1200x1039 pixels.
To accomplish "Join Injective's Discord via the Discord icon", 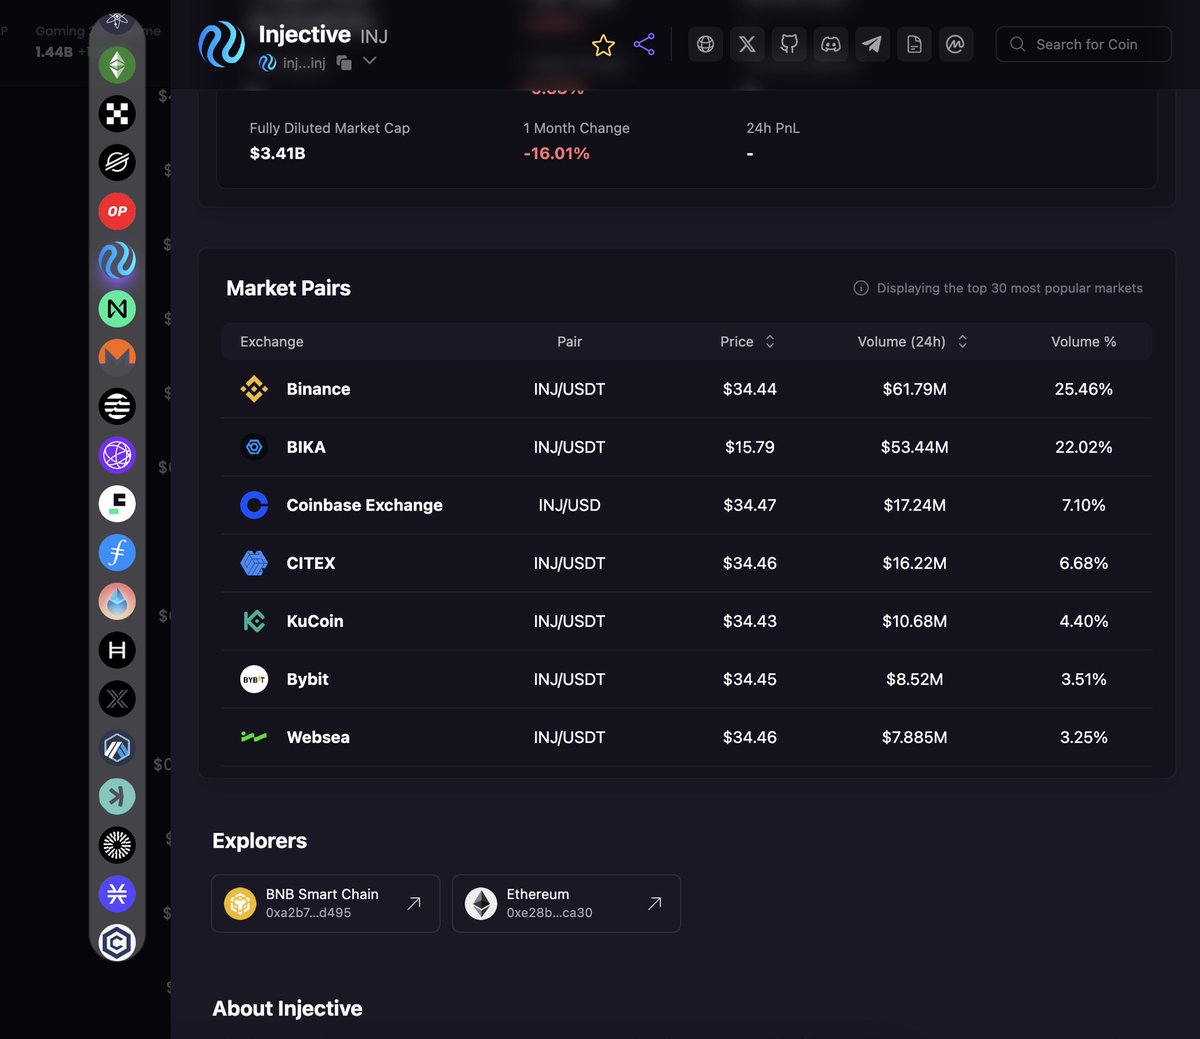I will (830, 44).
